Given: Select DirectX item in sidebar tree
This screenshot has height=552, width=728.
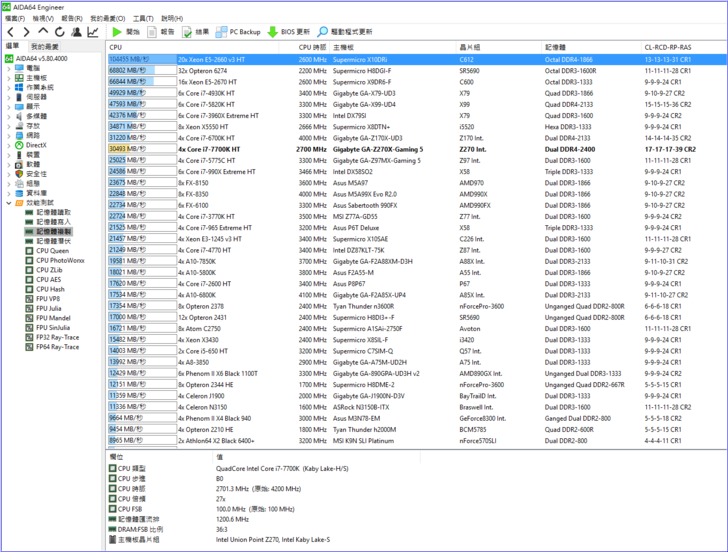Looking at the screenshot, I should [36, 145].
